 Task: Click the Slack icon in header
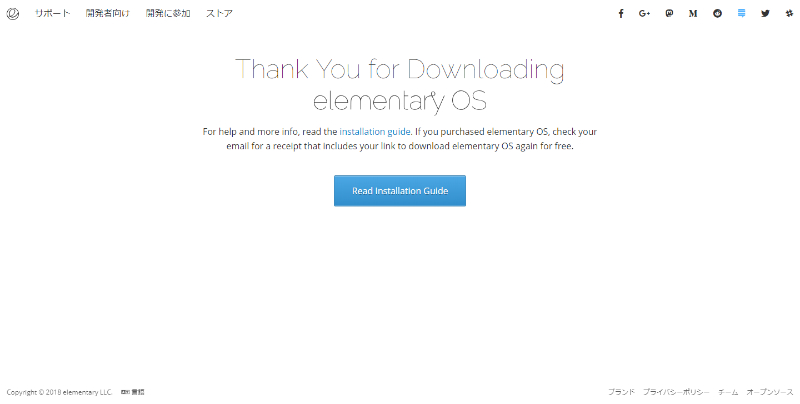789,14
